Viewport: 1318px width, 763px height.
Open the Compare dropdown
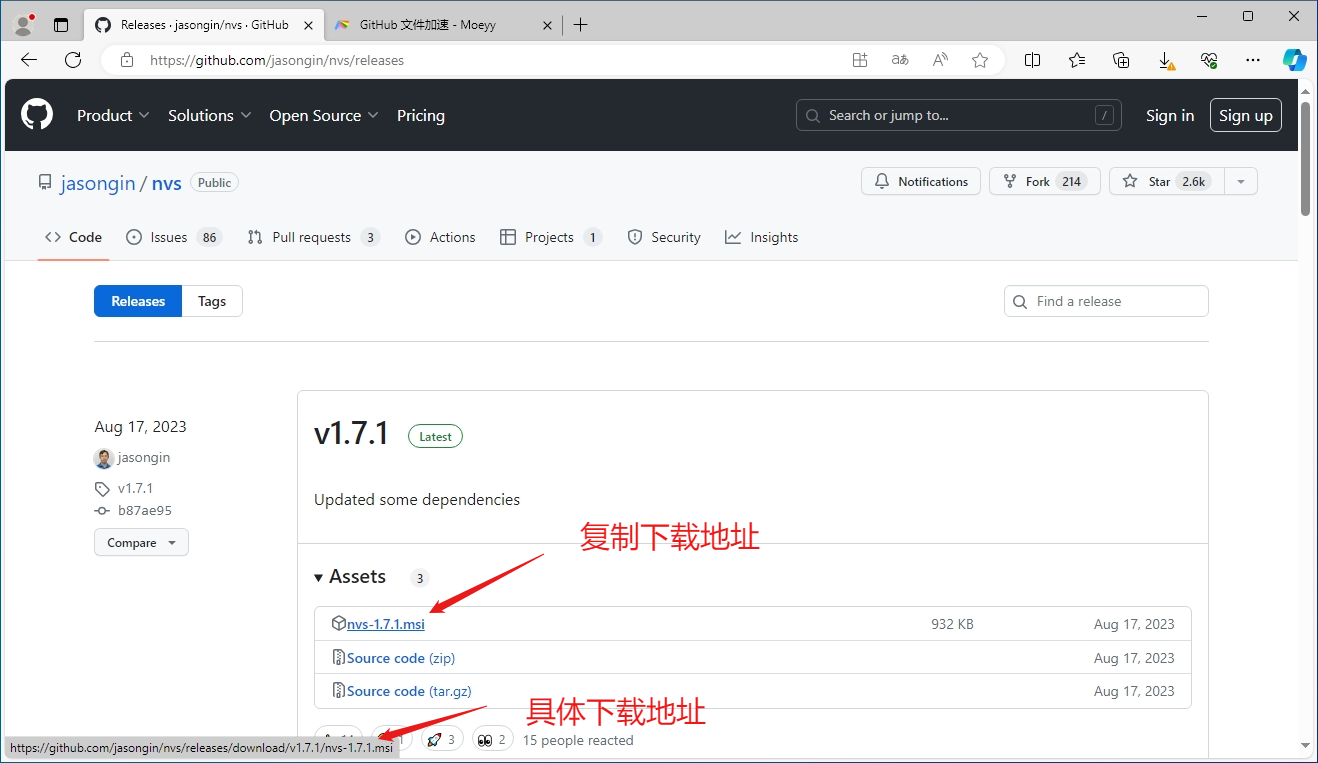[141, 543]
